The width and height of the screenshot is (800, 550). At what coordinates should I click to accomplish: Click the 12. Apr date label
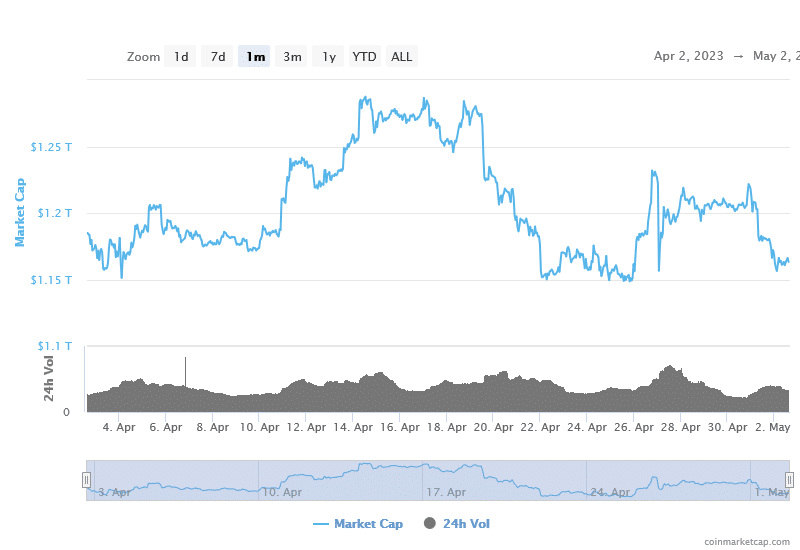pyautogui.click(x=306, y=428)
